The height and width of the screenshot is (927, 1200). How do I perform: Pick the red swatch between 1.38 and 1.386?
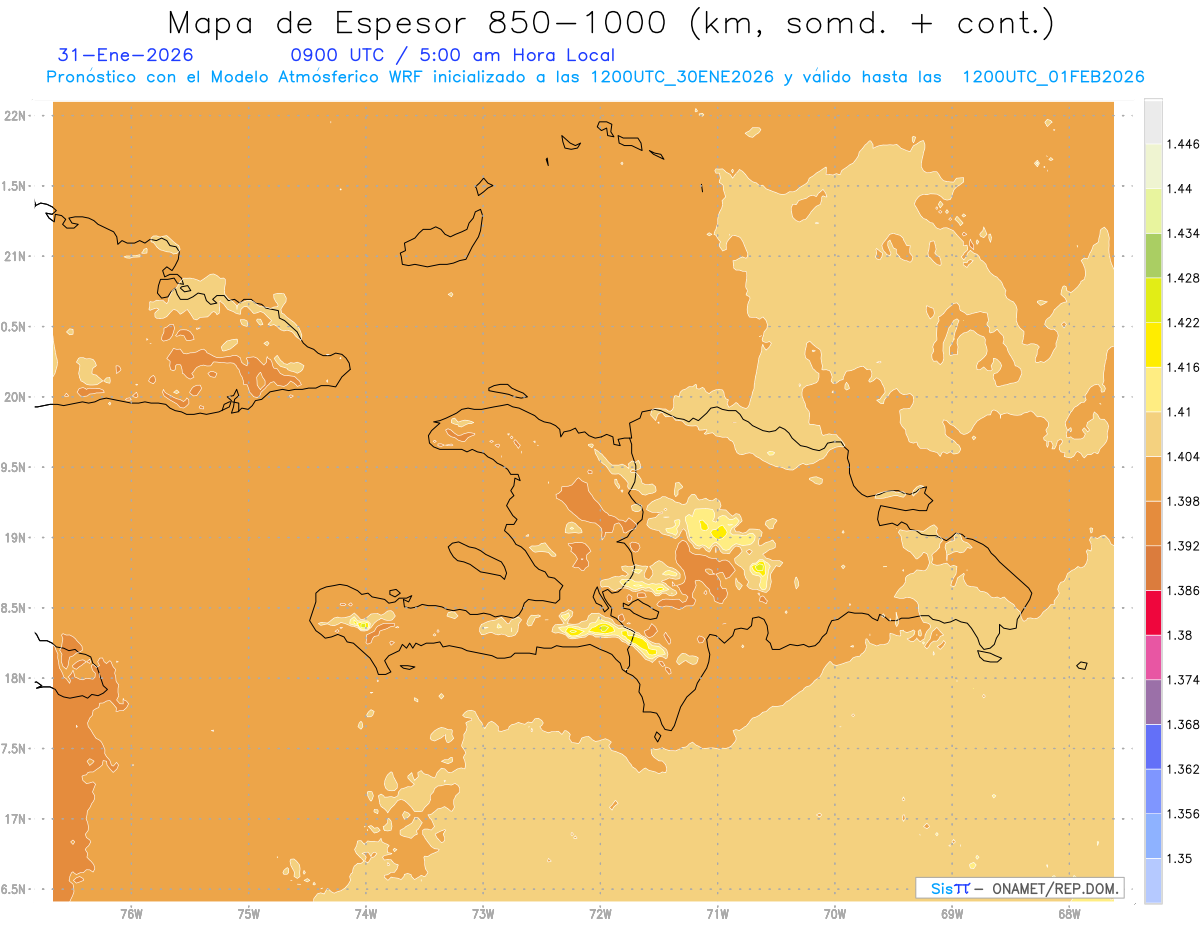[1153, 612]
